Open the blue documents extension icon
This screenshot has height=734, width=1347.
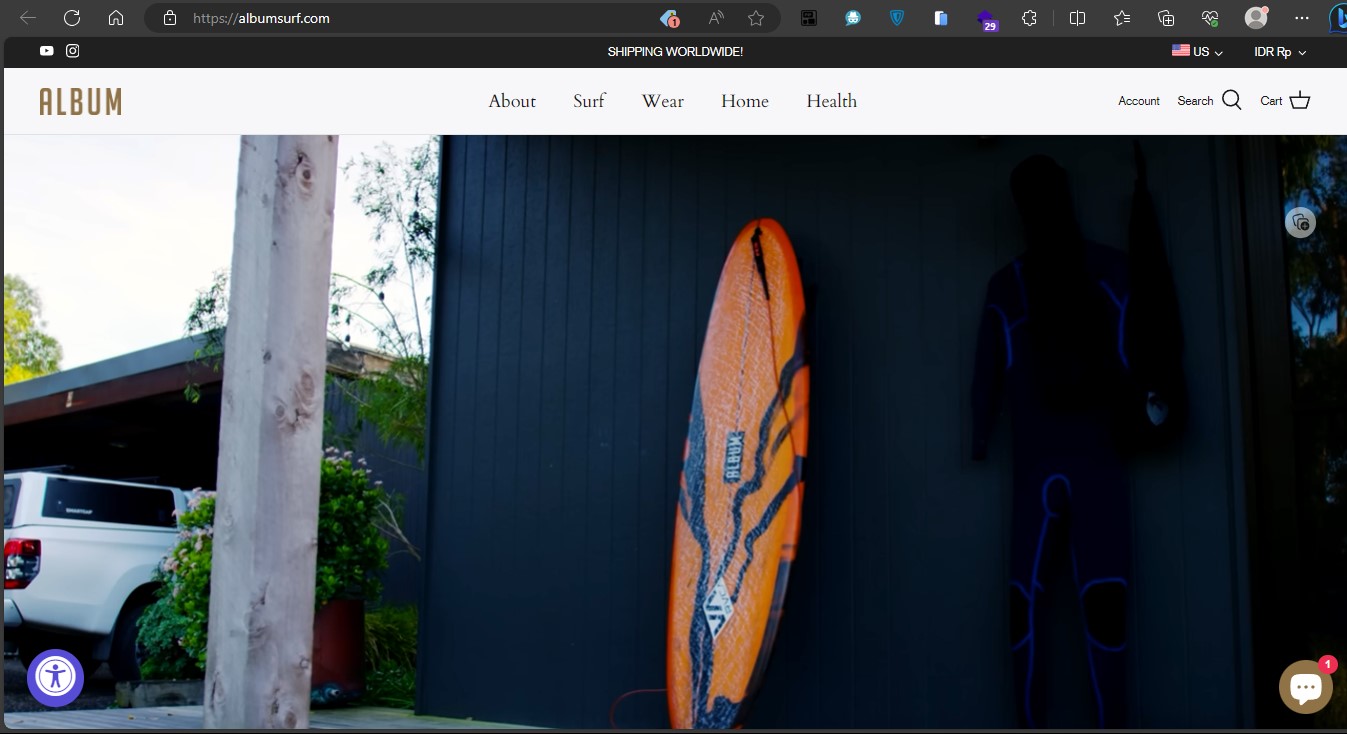[941, 18]
